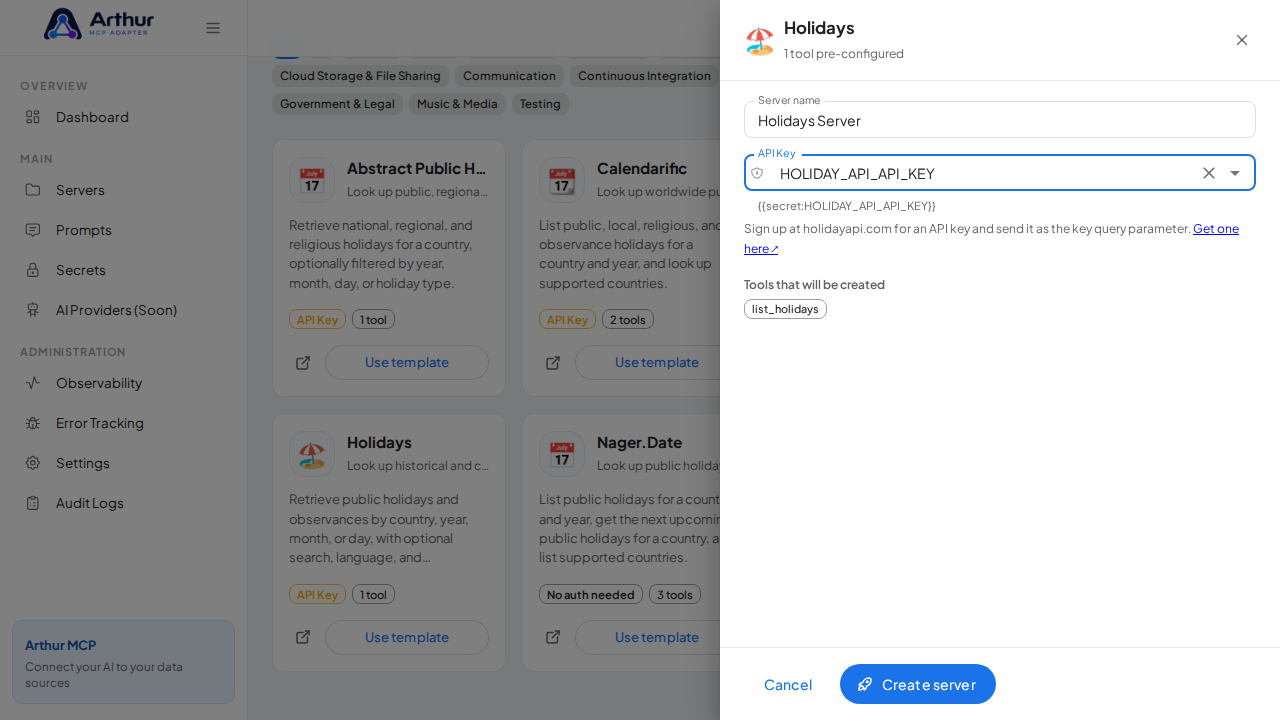Cancel the Holidays server setup
Image resolution: width=1280 pixels, height=720 pixels.
click(x=788, y=684)
